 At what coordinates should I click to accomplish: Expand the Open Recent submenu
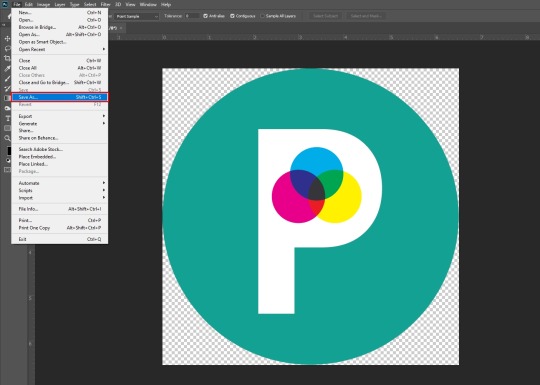[60, 49]
